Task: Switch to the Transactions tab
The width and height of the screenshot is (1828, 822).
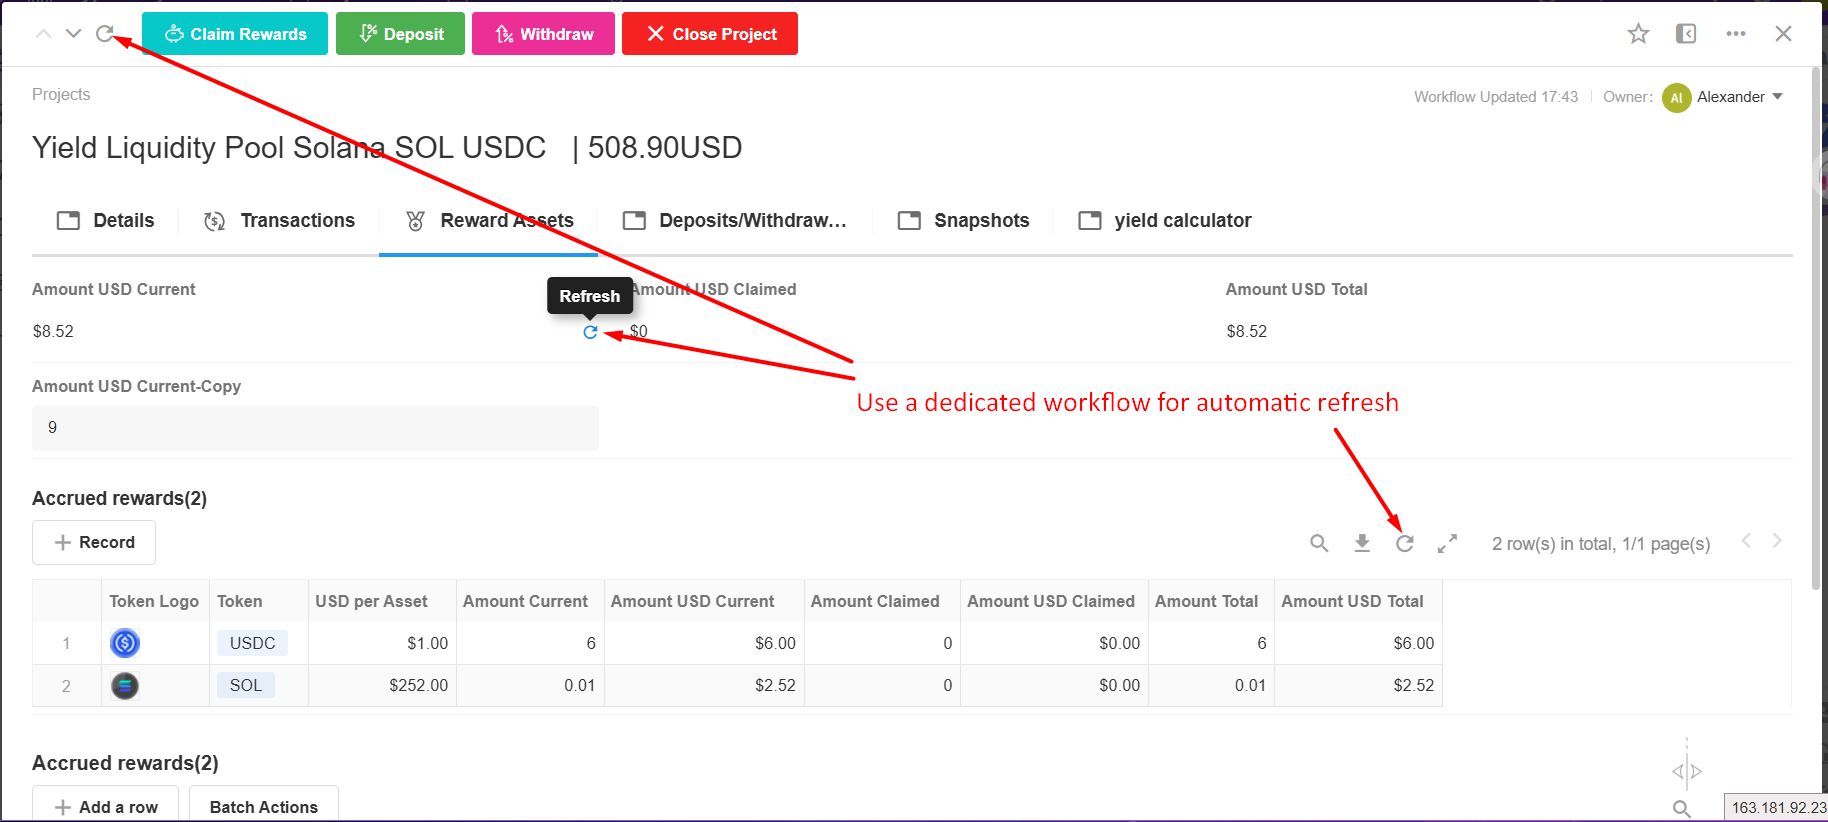Action: [279, 221]
